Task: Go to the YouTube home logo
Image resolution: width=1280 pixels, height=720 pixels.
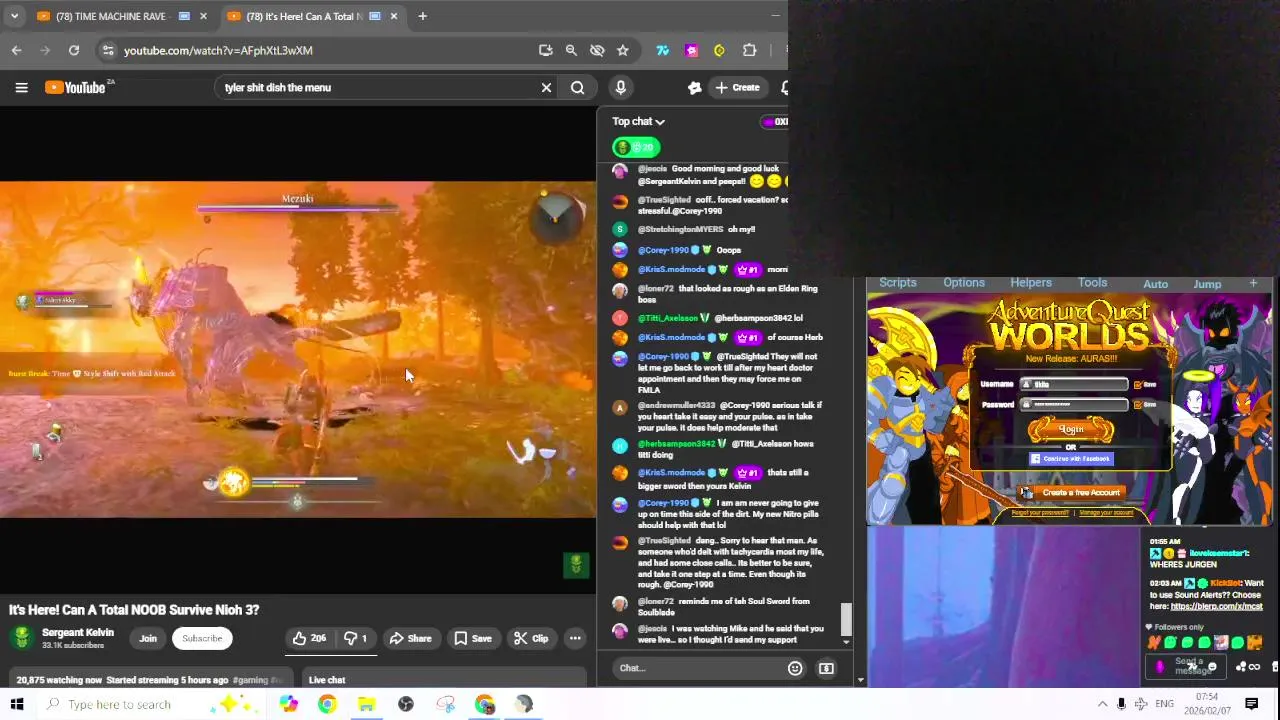Action: point(75,88)
